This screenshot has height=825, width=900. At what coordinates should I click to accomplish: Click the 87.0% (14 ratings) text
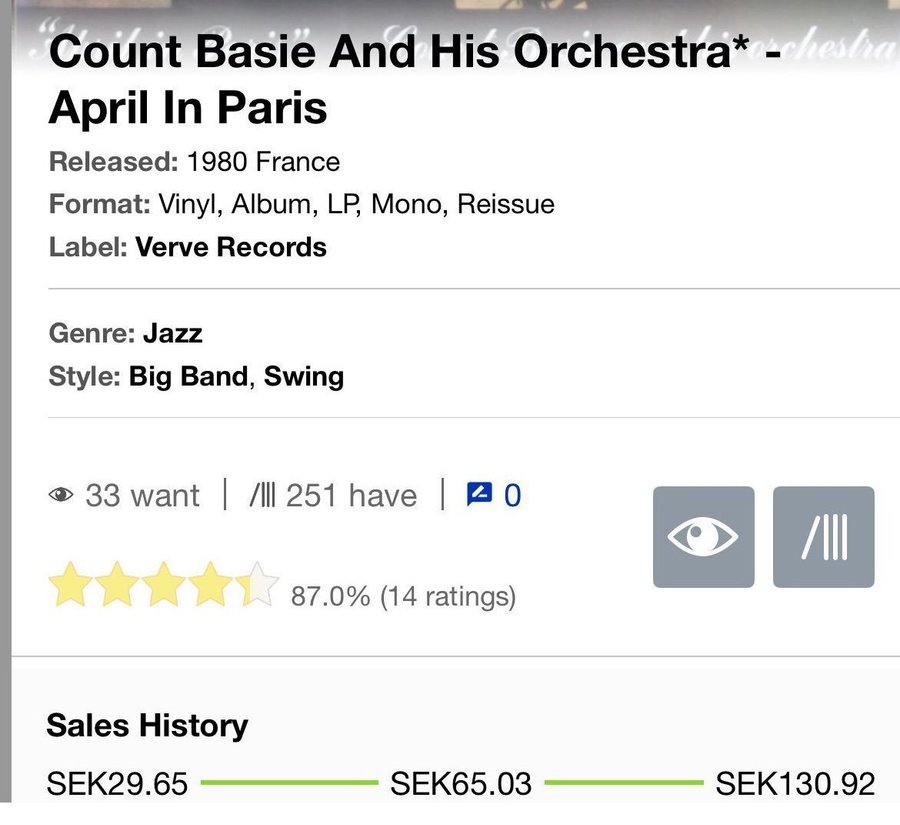[404, 596]
